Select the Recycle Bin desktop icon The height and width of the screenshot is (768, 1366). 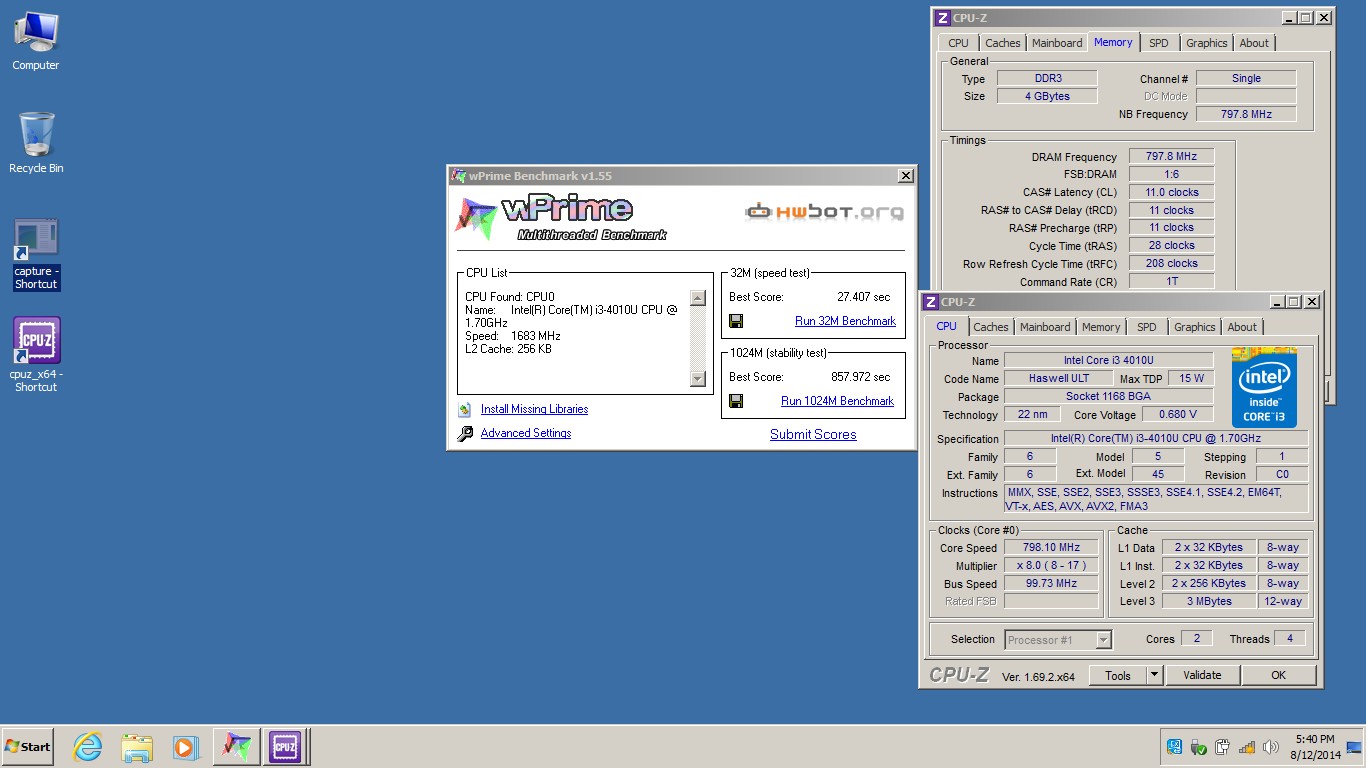point(36,143)
